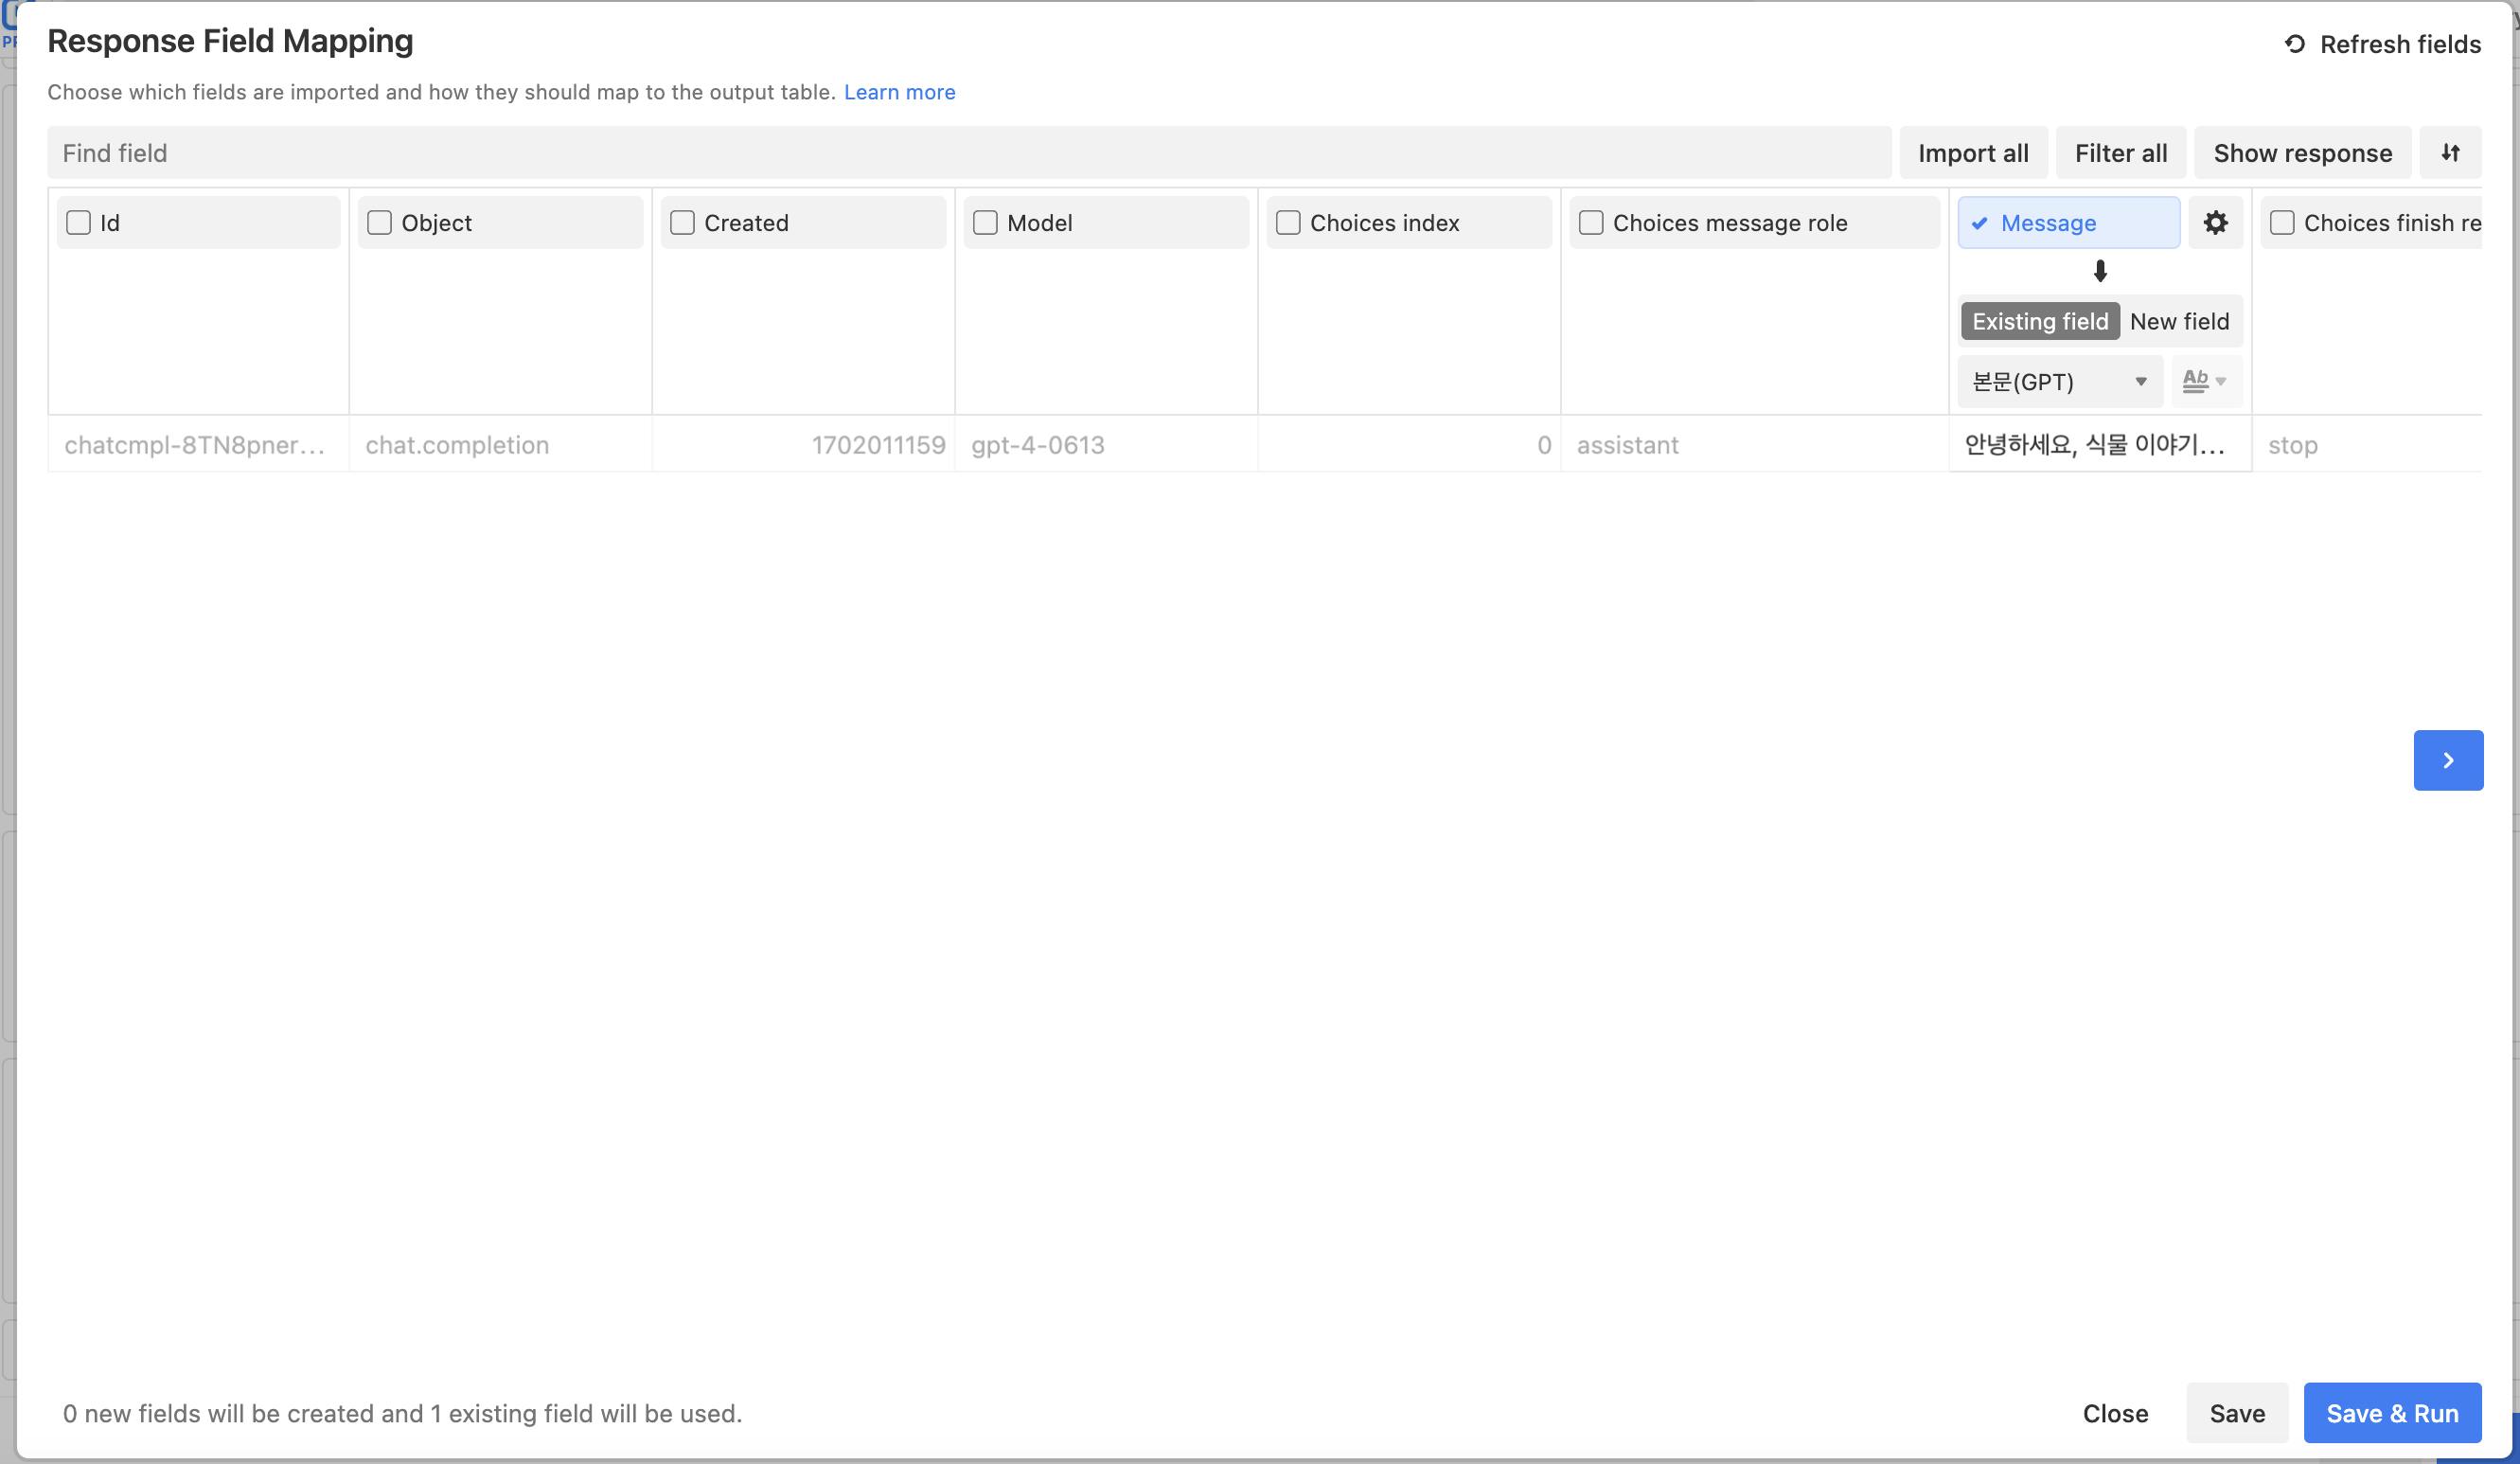Click Filter all button
The height and width of the screenshot is (1464, 2520).
coord(2120,153)
